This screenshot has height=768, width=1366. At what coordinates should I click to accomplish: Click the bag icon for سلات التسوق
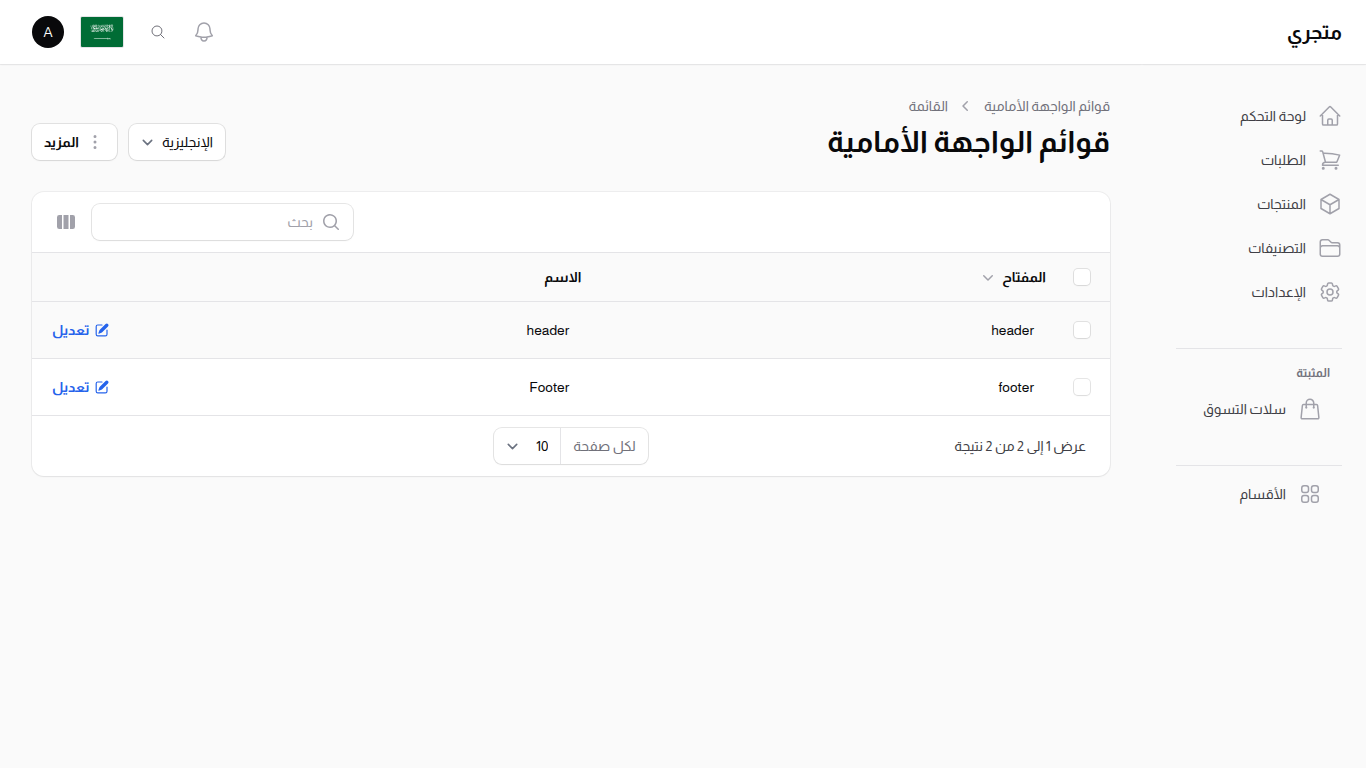[x=1311, y=409]
